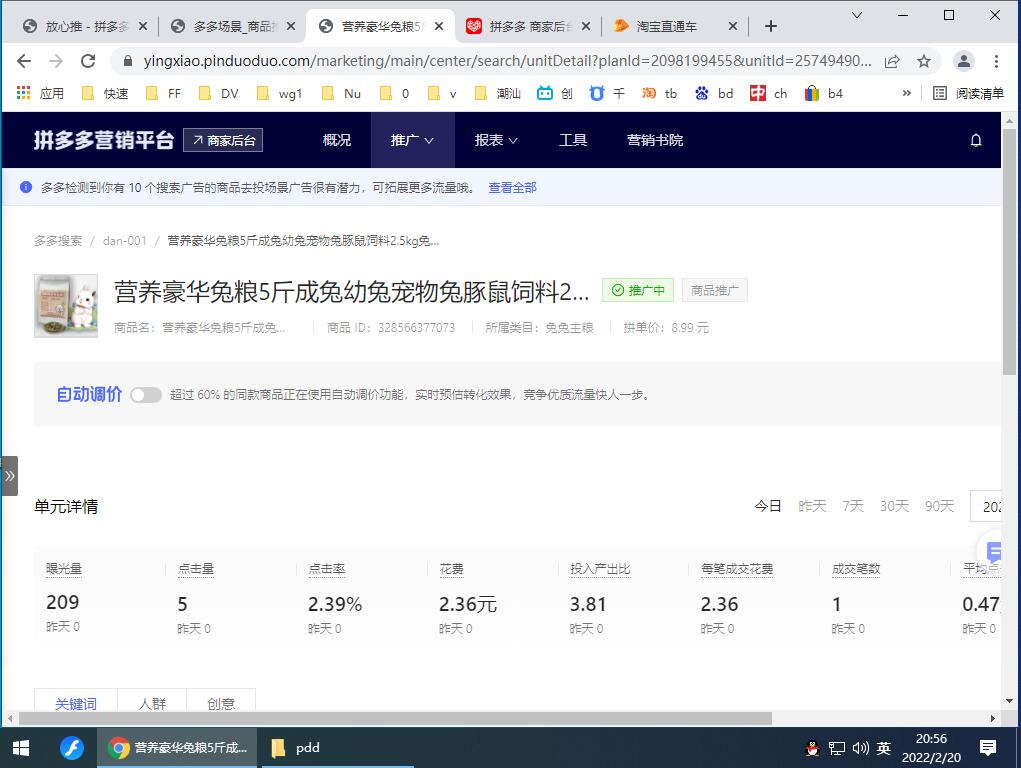Select the 7天 date range
The image size is (1021, 768).
coord(853,506)
